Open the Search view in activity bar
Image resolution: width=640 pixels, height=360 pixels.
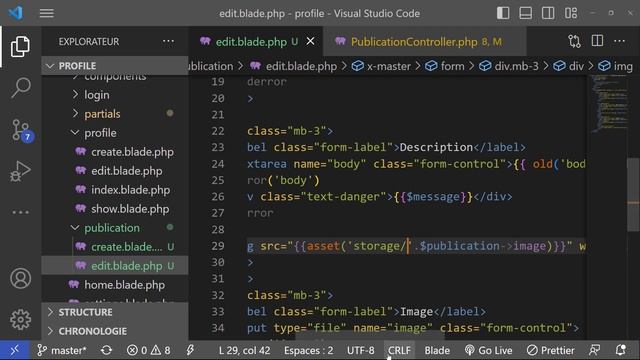(20, 88)
